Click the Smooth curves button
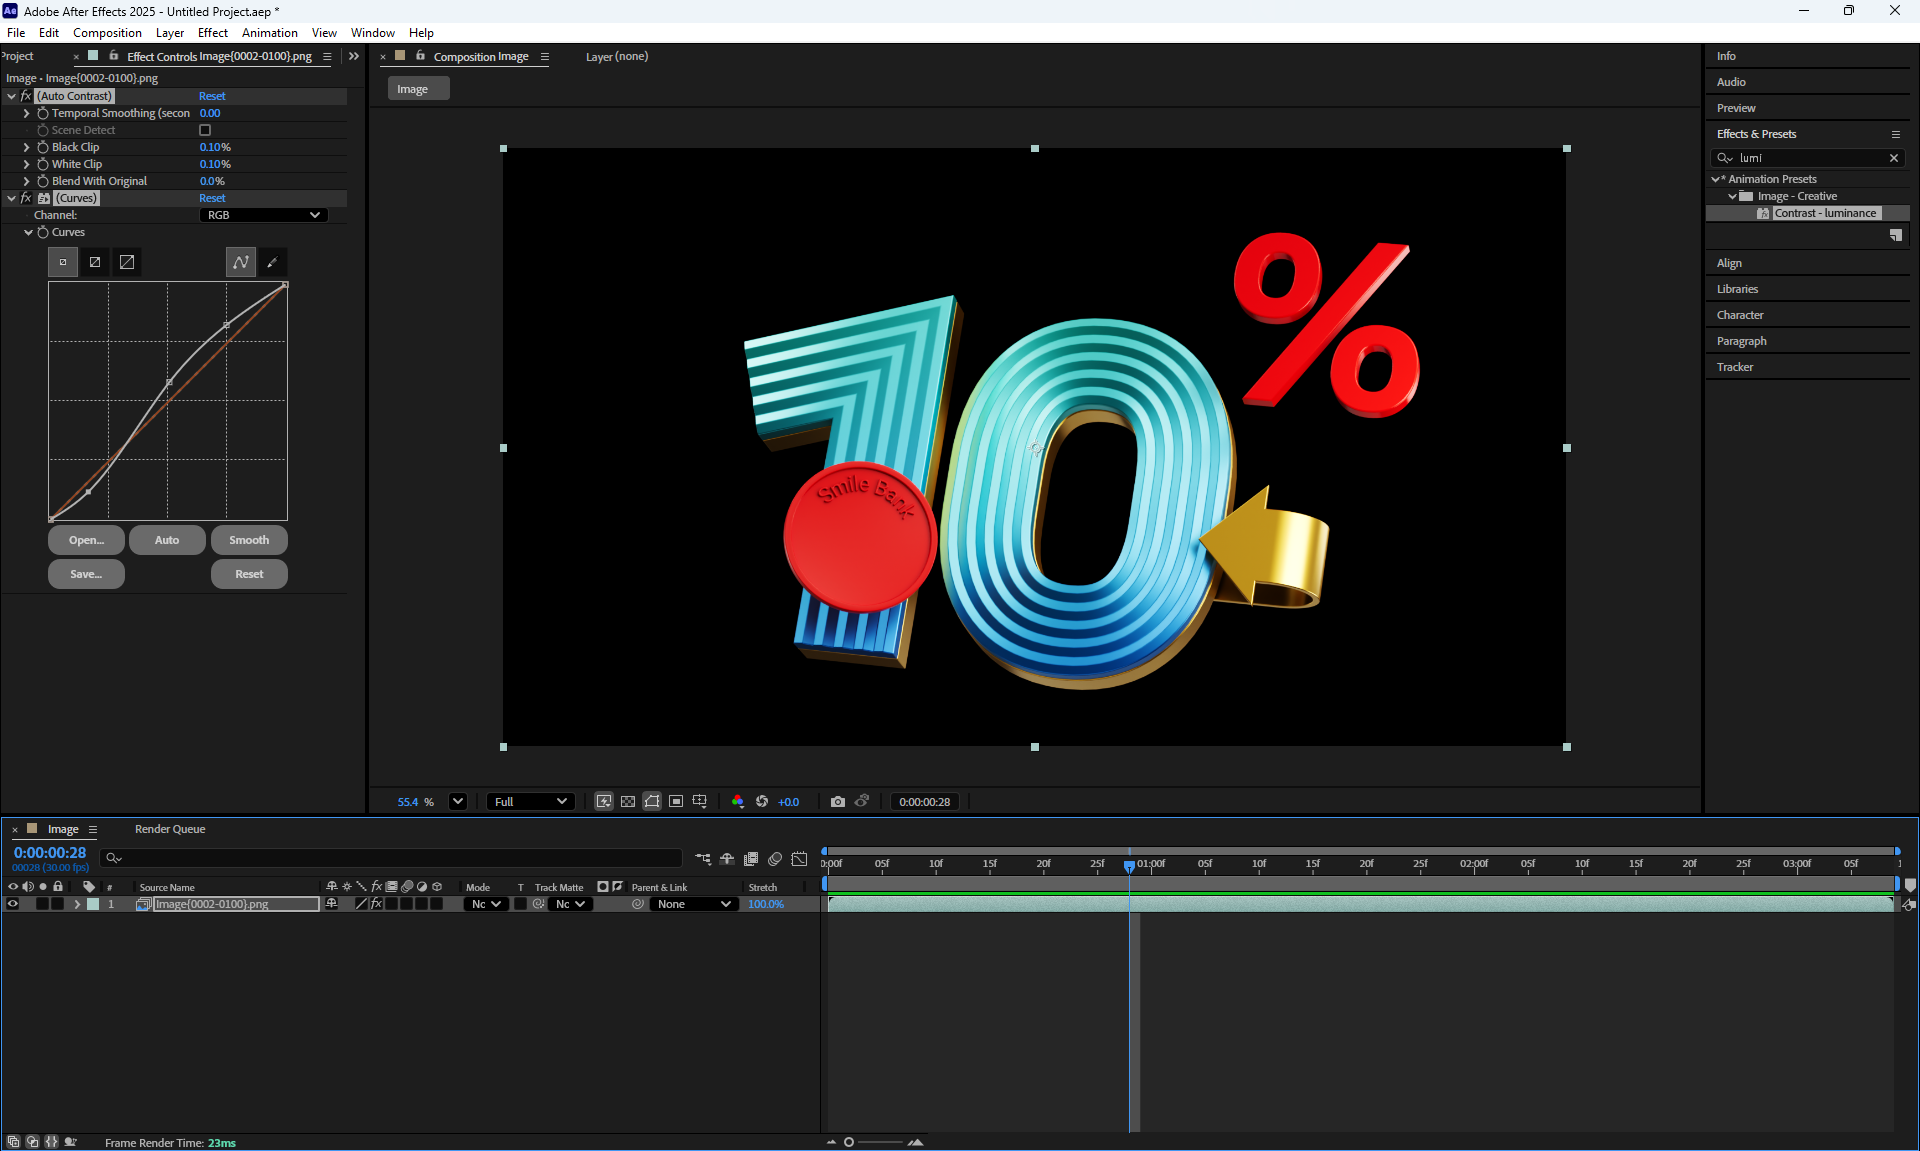 (249, 540)
